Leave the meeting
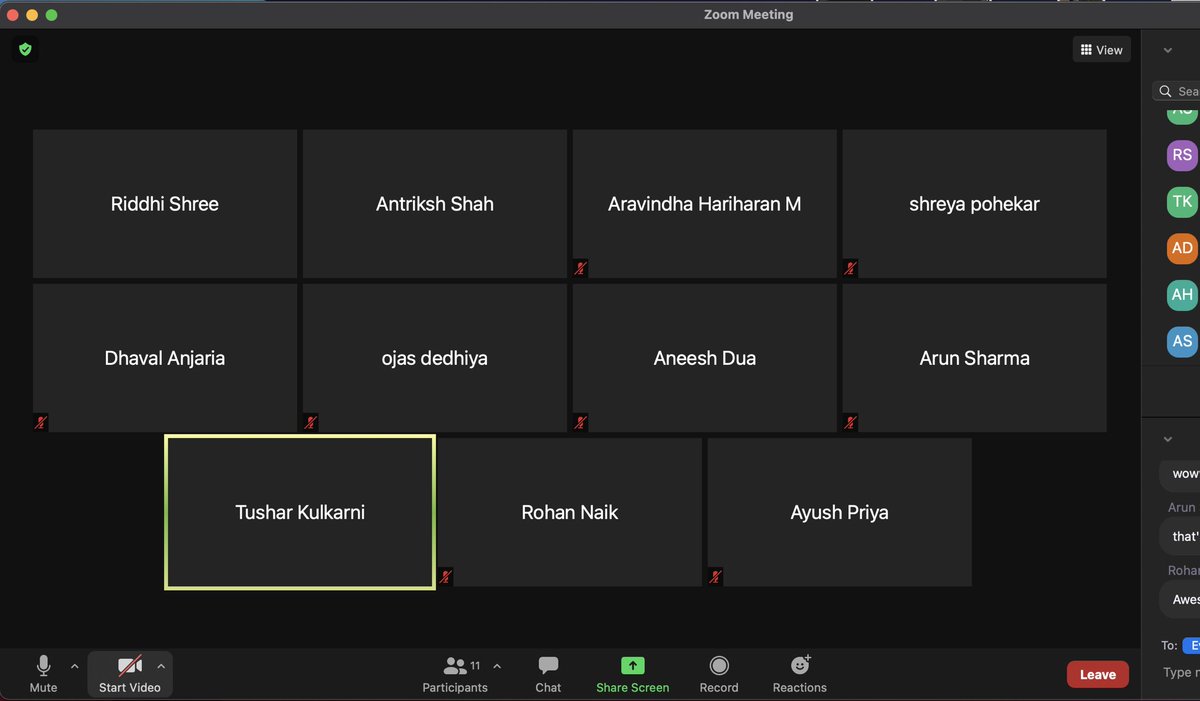This screenshot has height=701, width=1200. click(1097, 674)
